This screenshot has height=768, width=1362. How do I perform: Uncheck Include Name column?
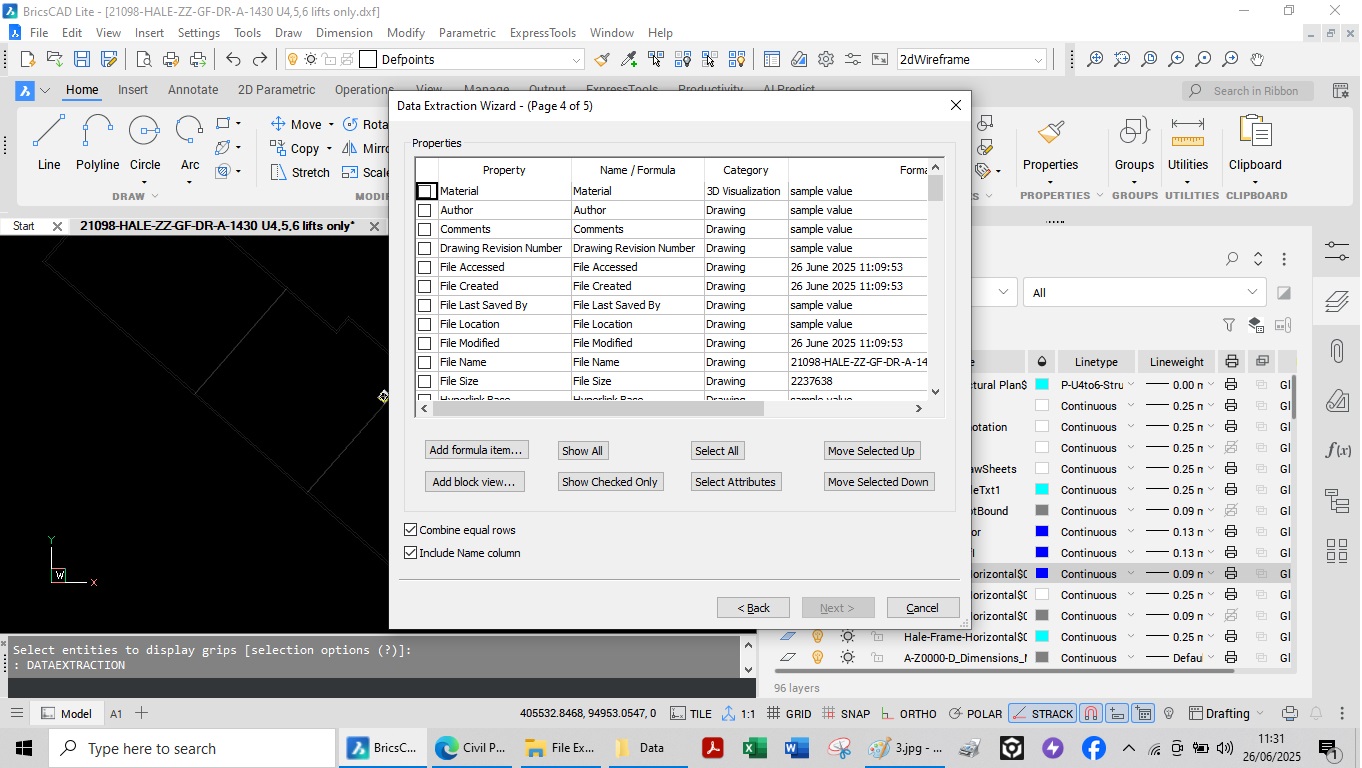410,553
